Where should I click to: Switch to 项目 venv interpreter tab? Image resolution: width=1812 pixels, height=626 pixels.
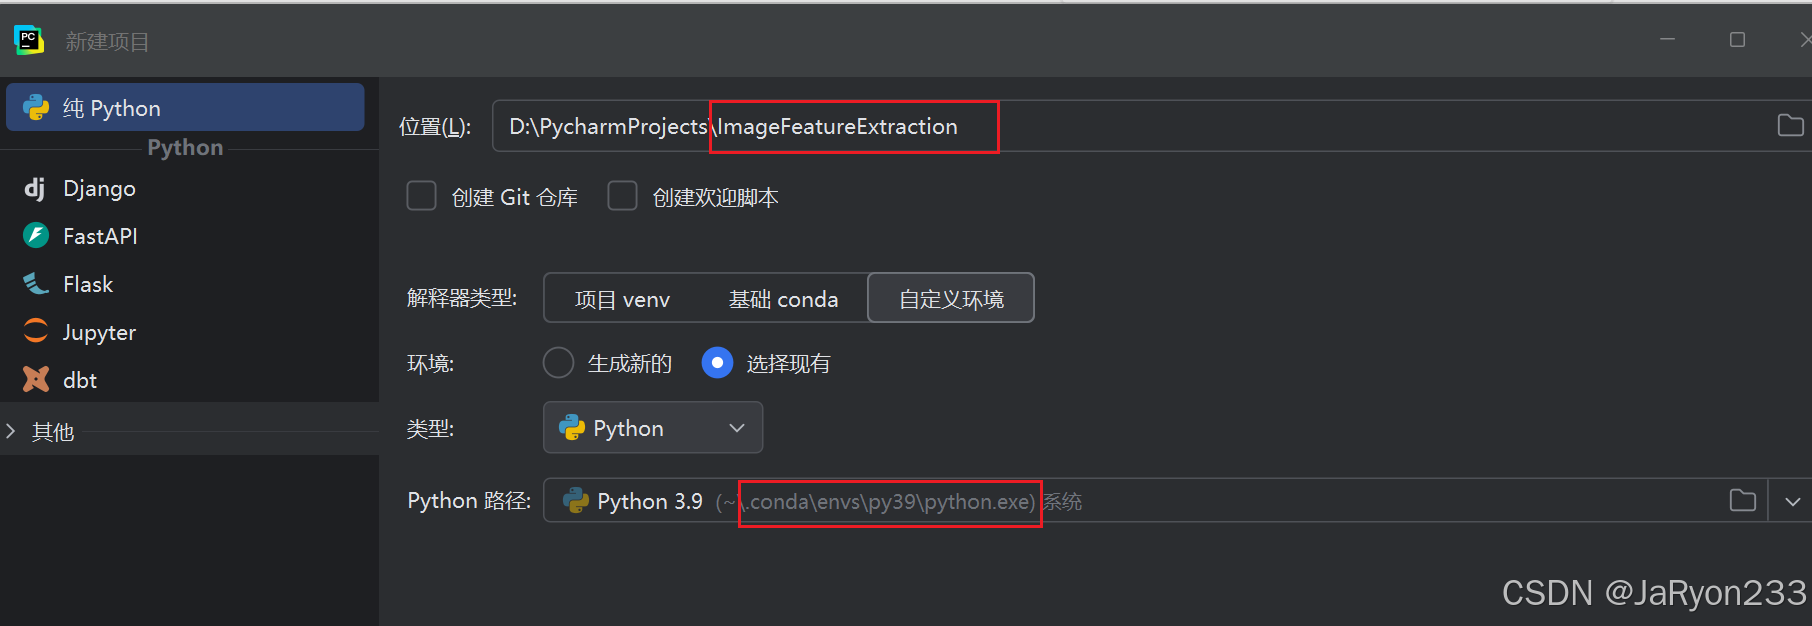(622, 299)
